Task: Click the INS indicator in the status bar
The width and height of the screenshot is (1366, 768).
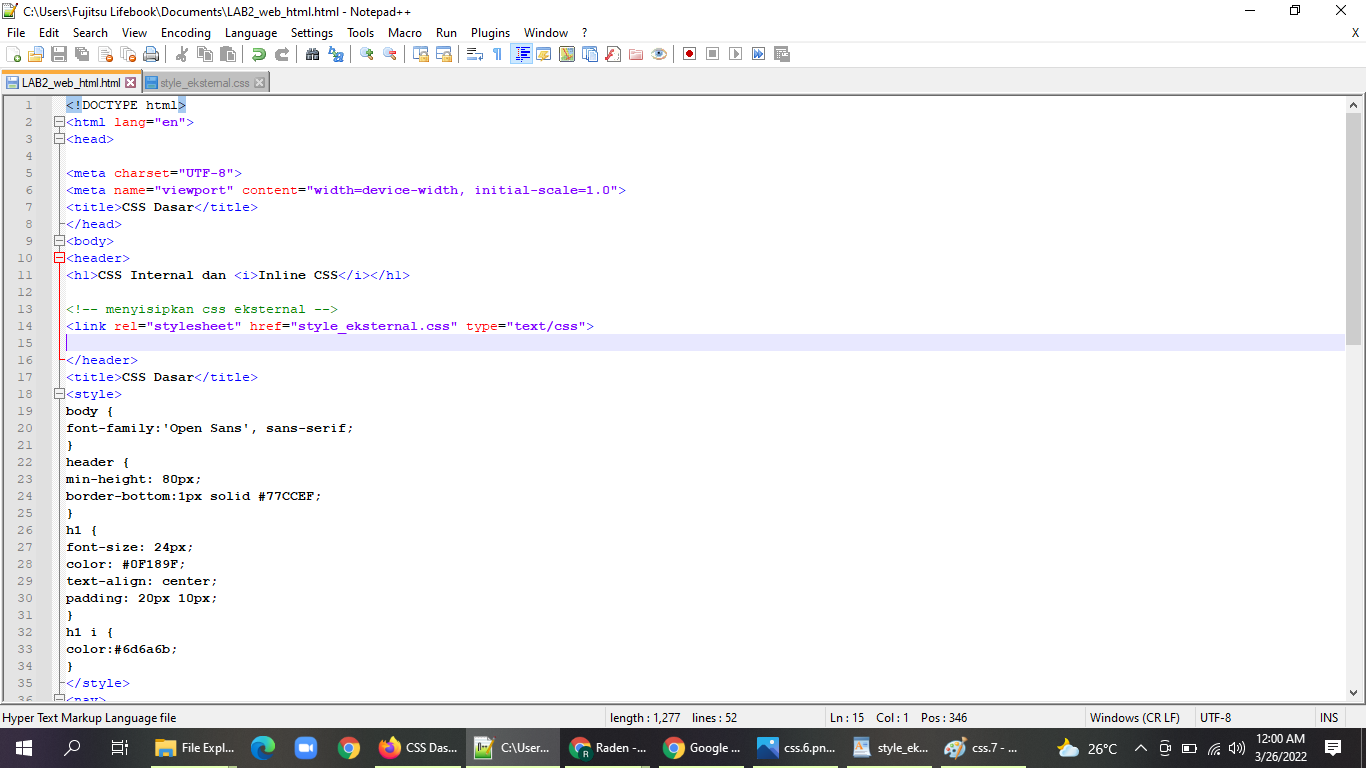Action: pyautogui.click(x=1329, y=718)
